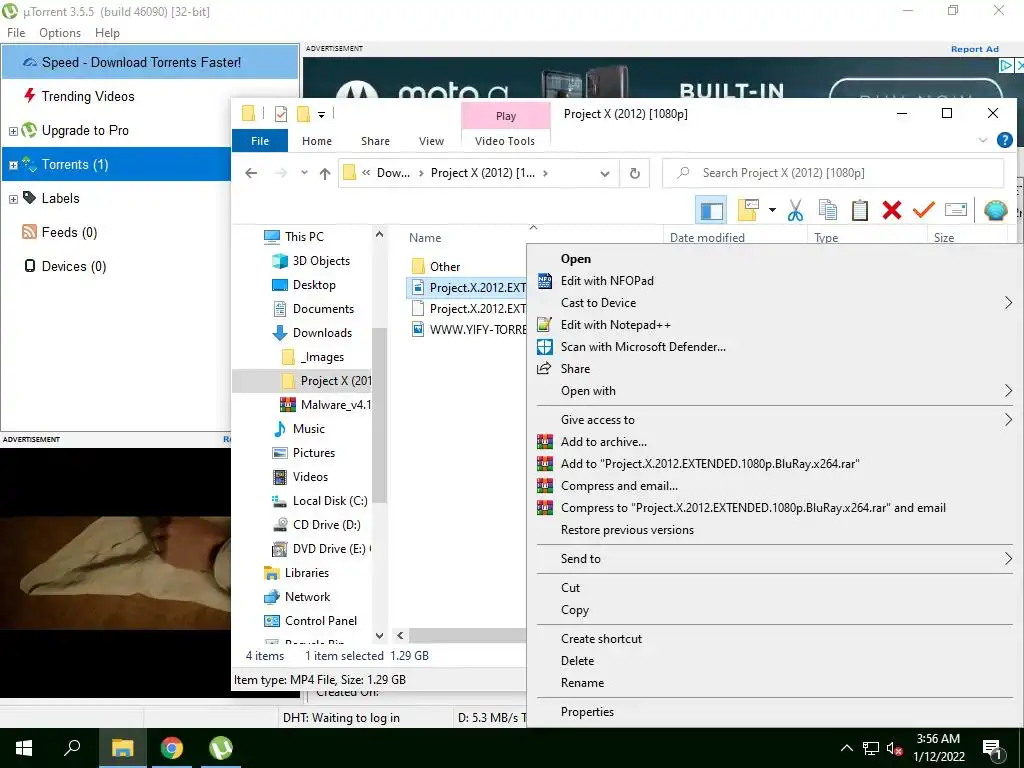Open taskbar search magnifier
This screenshot has width=1024, height=768.
[x=72, y=748]
